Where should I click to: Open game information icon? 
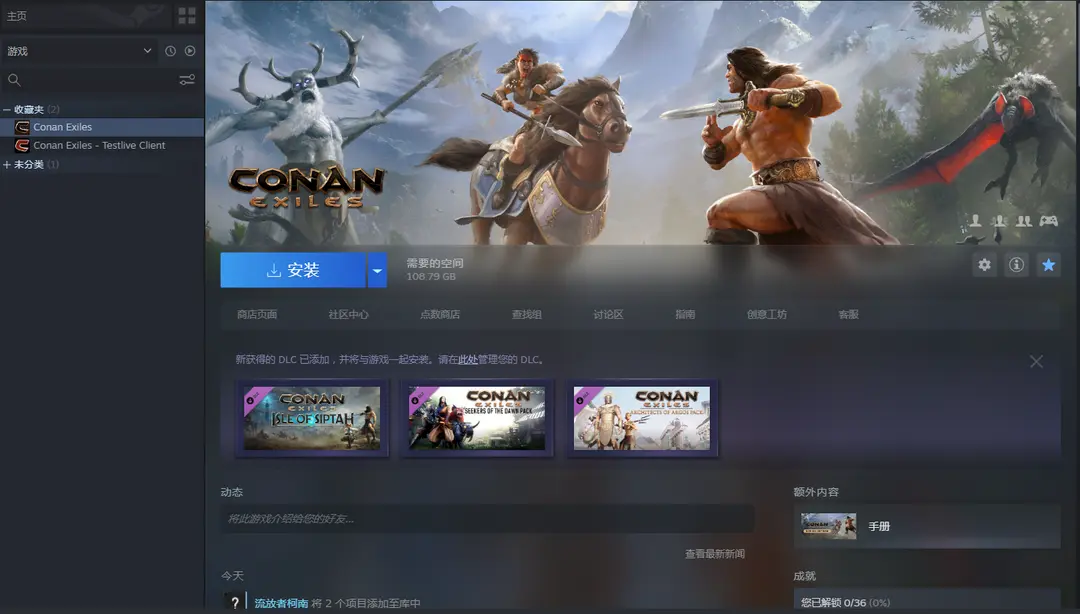coord(1016,265)
